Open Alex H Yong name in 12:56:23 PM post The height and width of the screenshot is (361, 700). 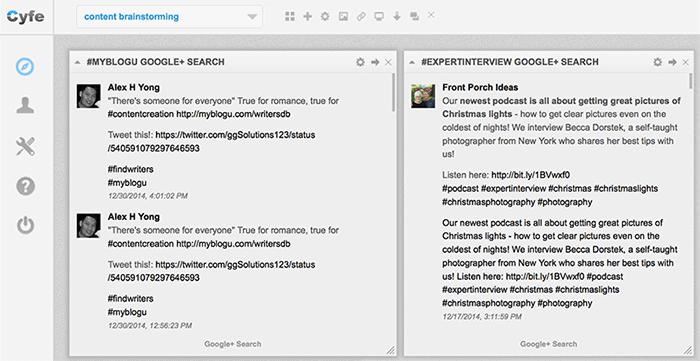[x=133, y=217]
